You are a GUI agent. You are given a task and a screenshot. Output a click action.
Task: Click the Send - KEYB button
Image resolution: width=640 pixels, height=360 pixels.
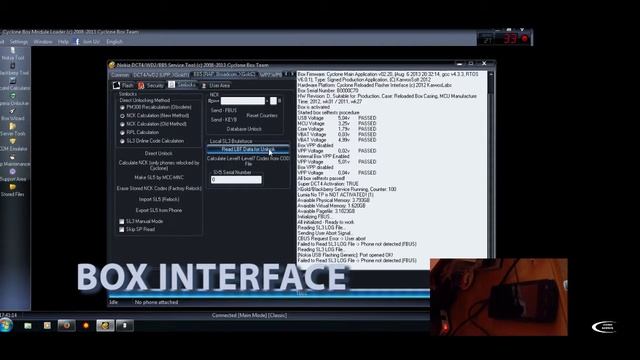click(224, 120)
